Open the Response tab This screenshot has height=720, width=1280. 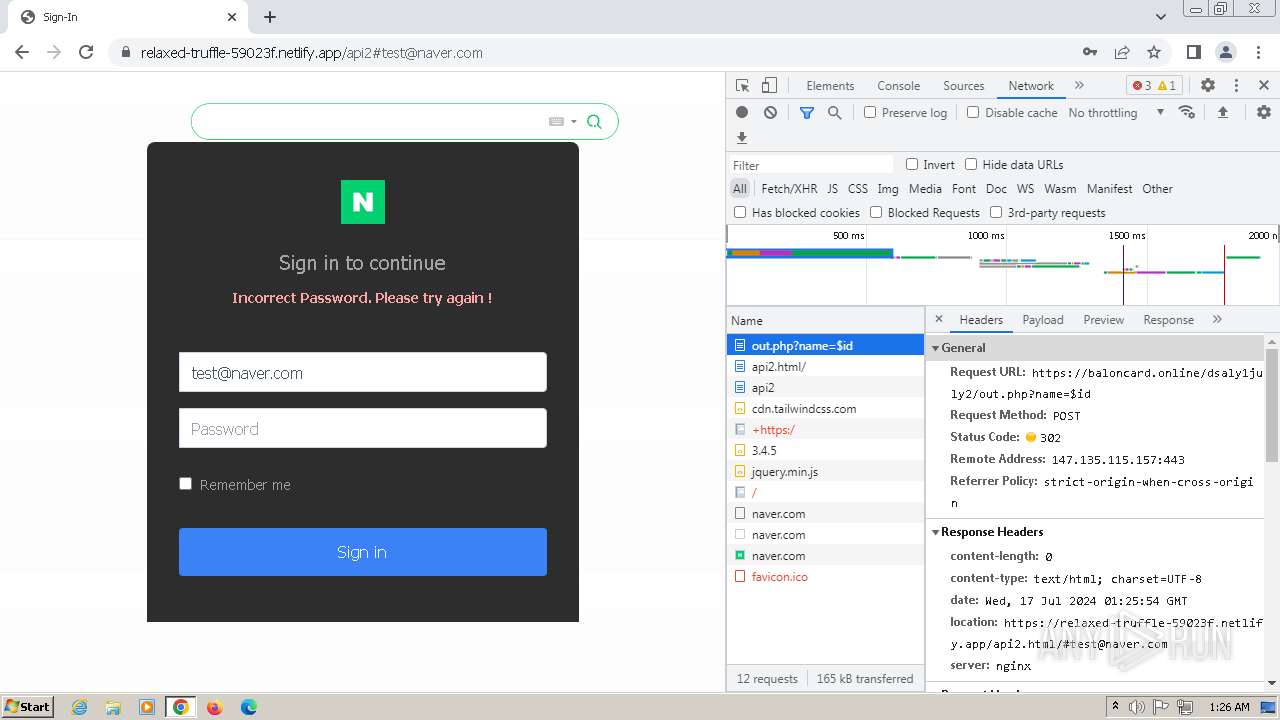tap(1168, 320)
